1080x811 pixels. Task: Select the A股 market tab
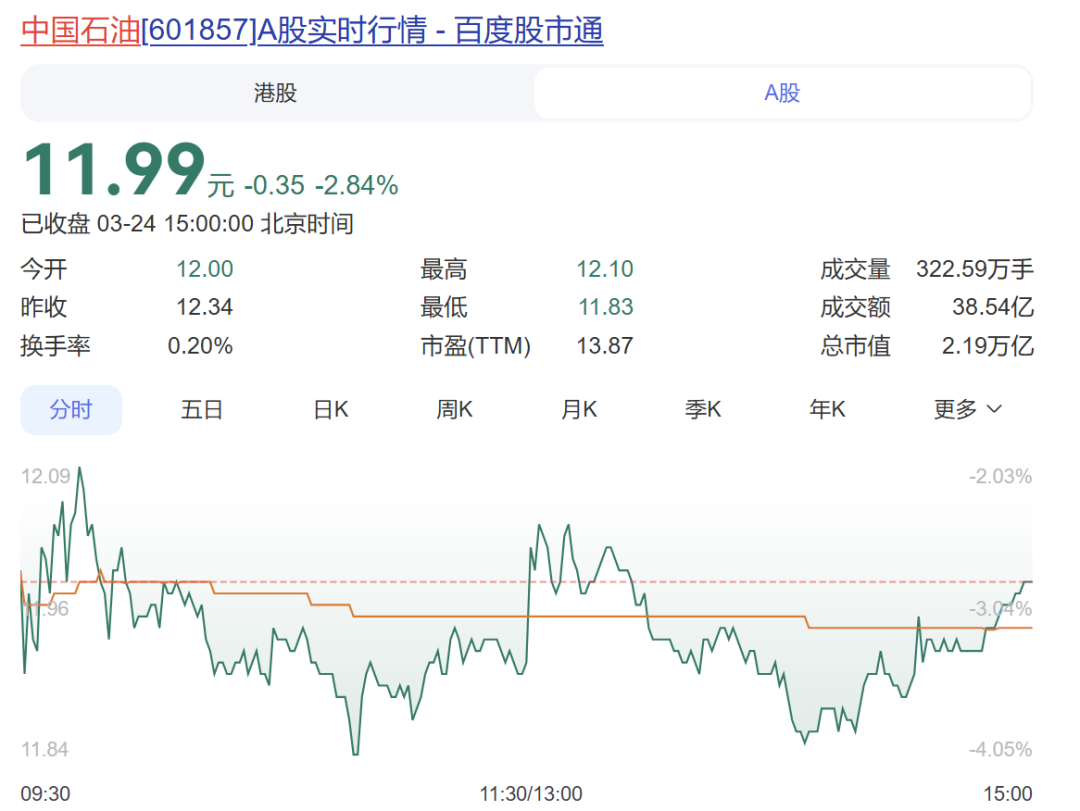tap(782, 94)
